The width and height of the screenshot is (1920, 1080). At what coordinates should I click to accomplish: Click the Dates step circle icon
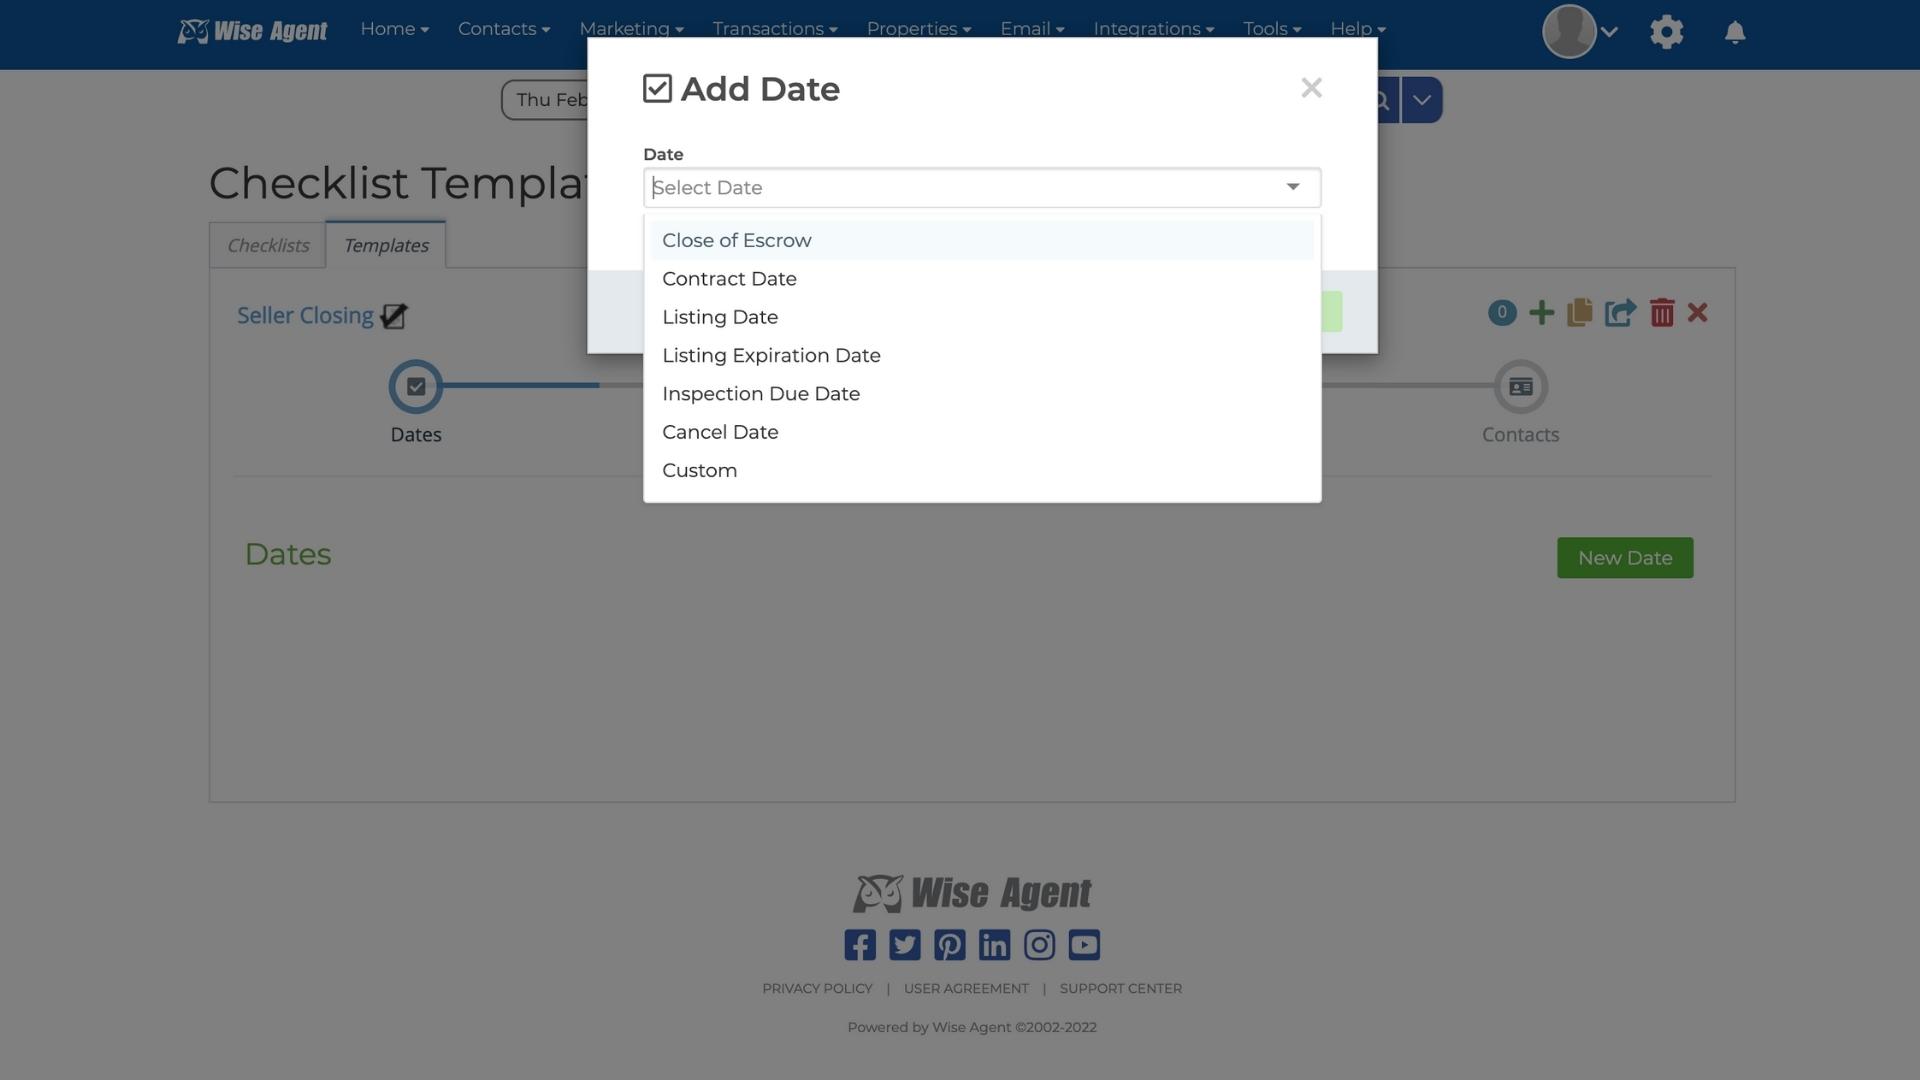point(415,385)
